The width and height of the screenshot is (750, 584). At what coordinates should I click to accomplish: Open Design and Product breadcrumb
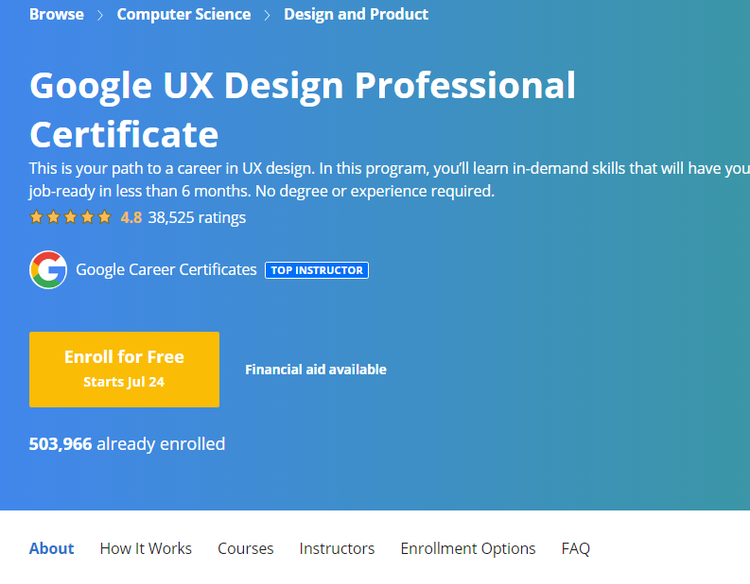click(356, 14)
